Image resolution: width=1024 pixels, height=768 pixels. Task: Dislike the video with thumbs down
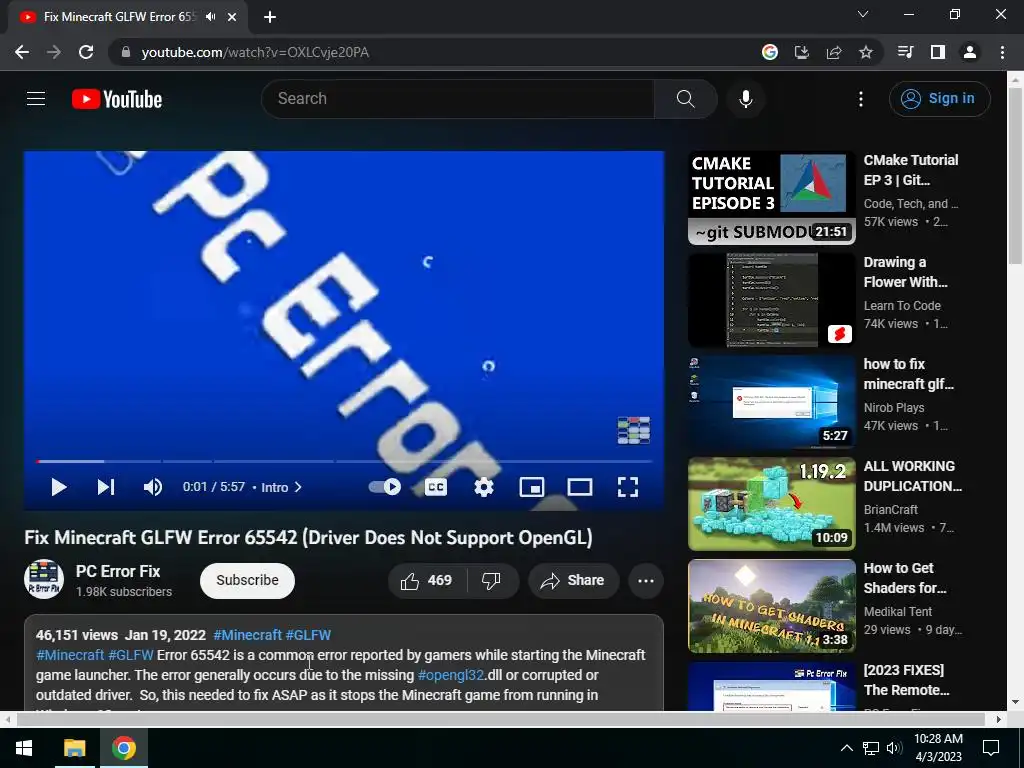pyautogui.click(x=491, y=581)
